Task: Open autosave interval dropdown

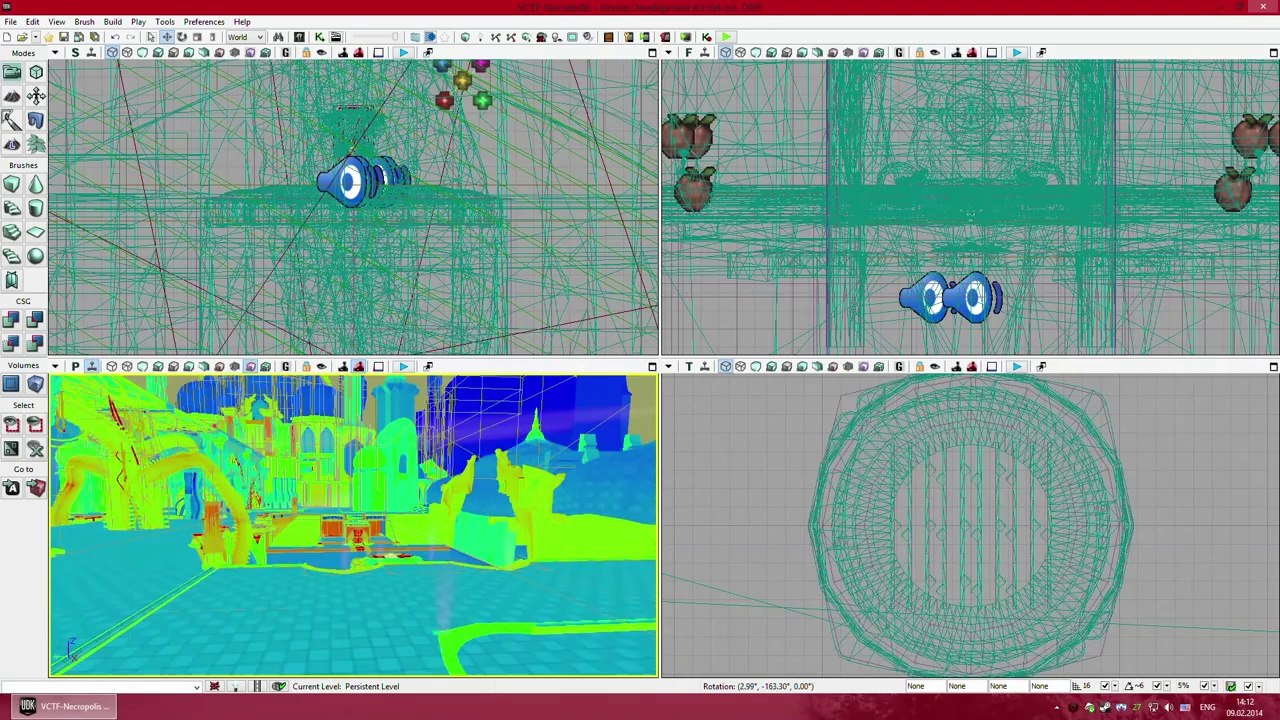Action: (x=1259, y=686)
